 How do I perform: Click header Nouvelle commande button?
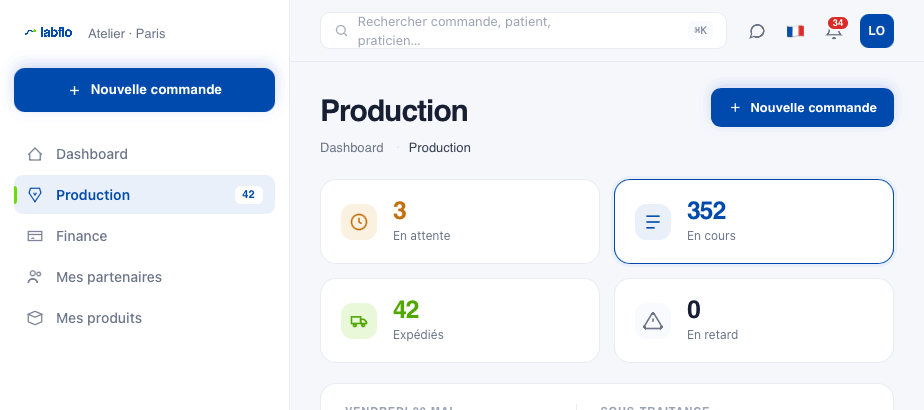click(802, 107)
